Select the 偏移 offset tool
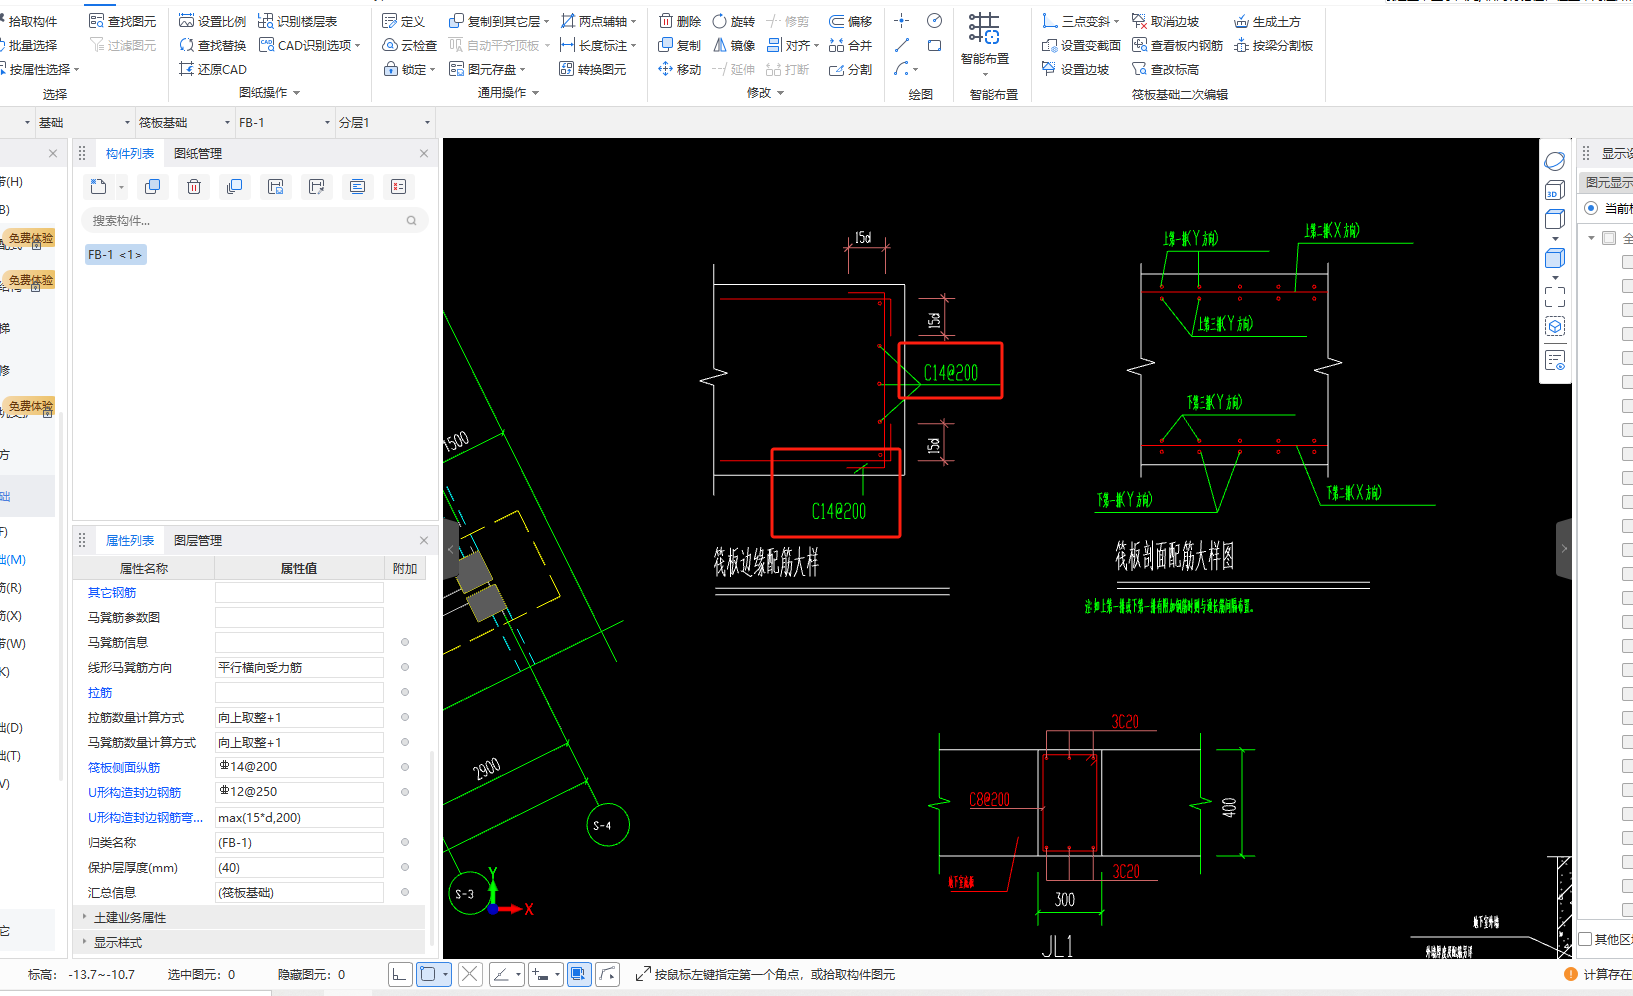 tap(850, 21)
